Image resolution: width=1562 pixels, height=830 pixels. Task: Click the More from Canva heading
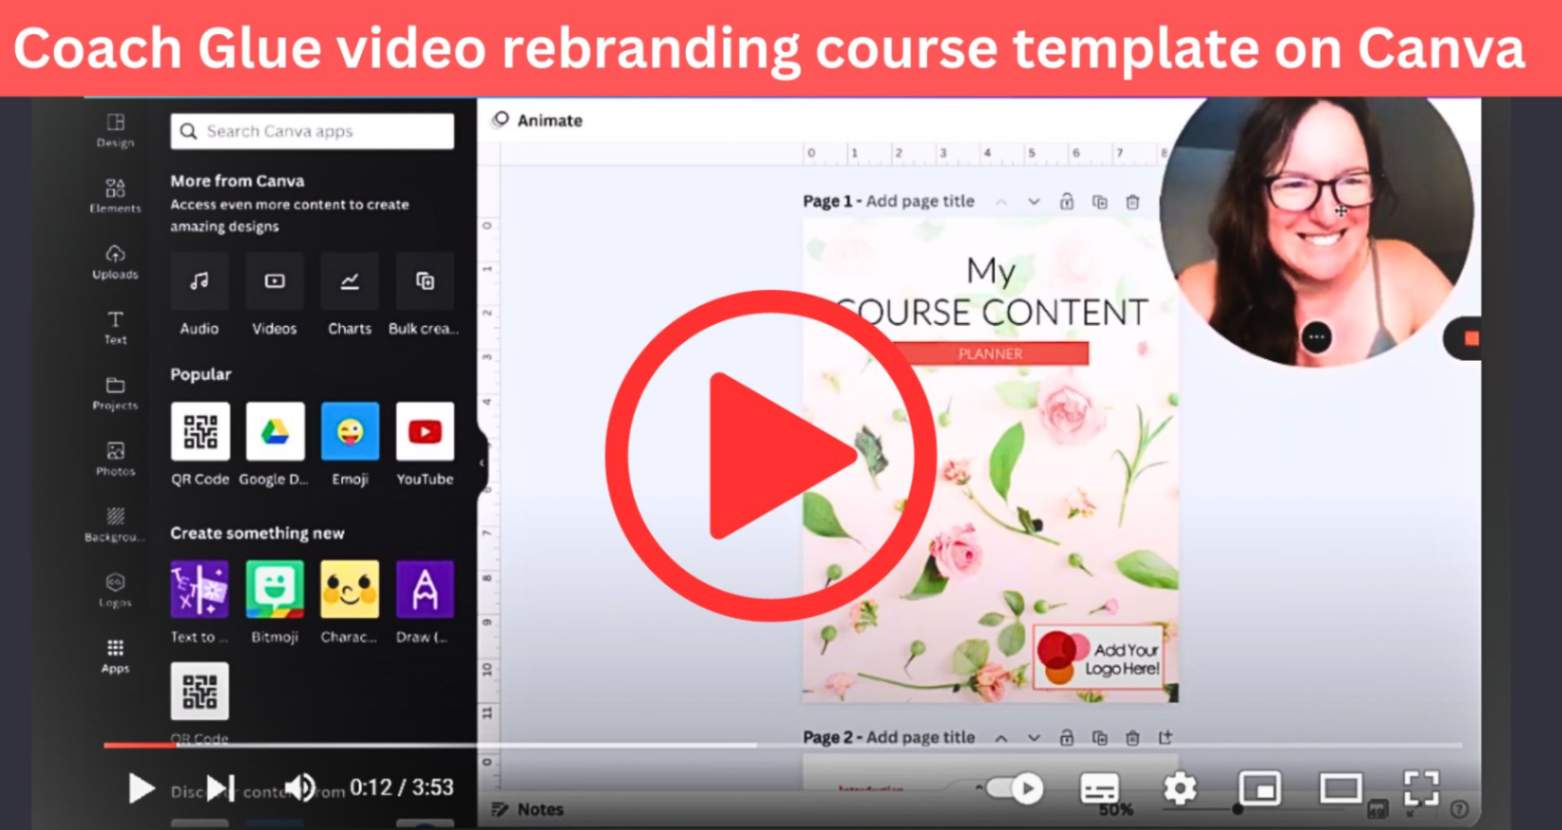237,181
